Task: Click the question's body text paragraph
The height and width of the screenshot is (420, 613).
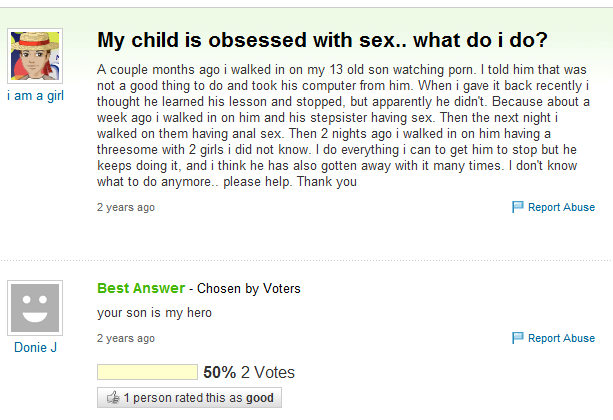Action: click(x=343, y=127)
